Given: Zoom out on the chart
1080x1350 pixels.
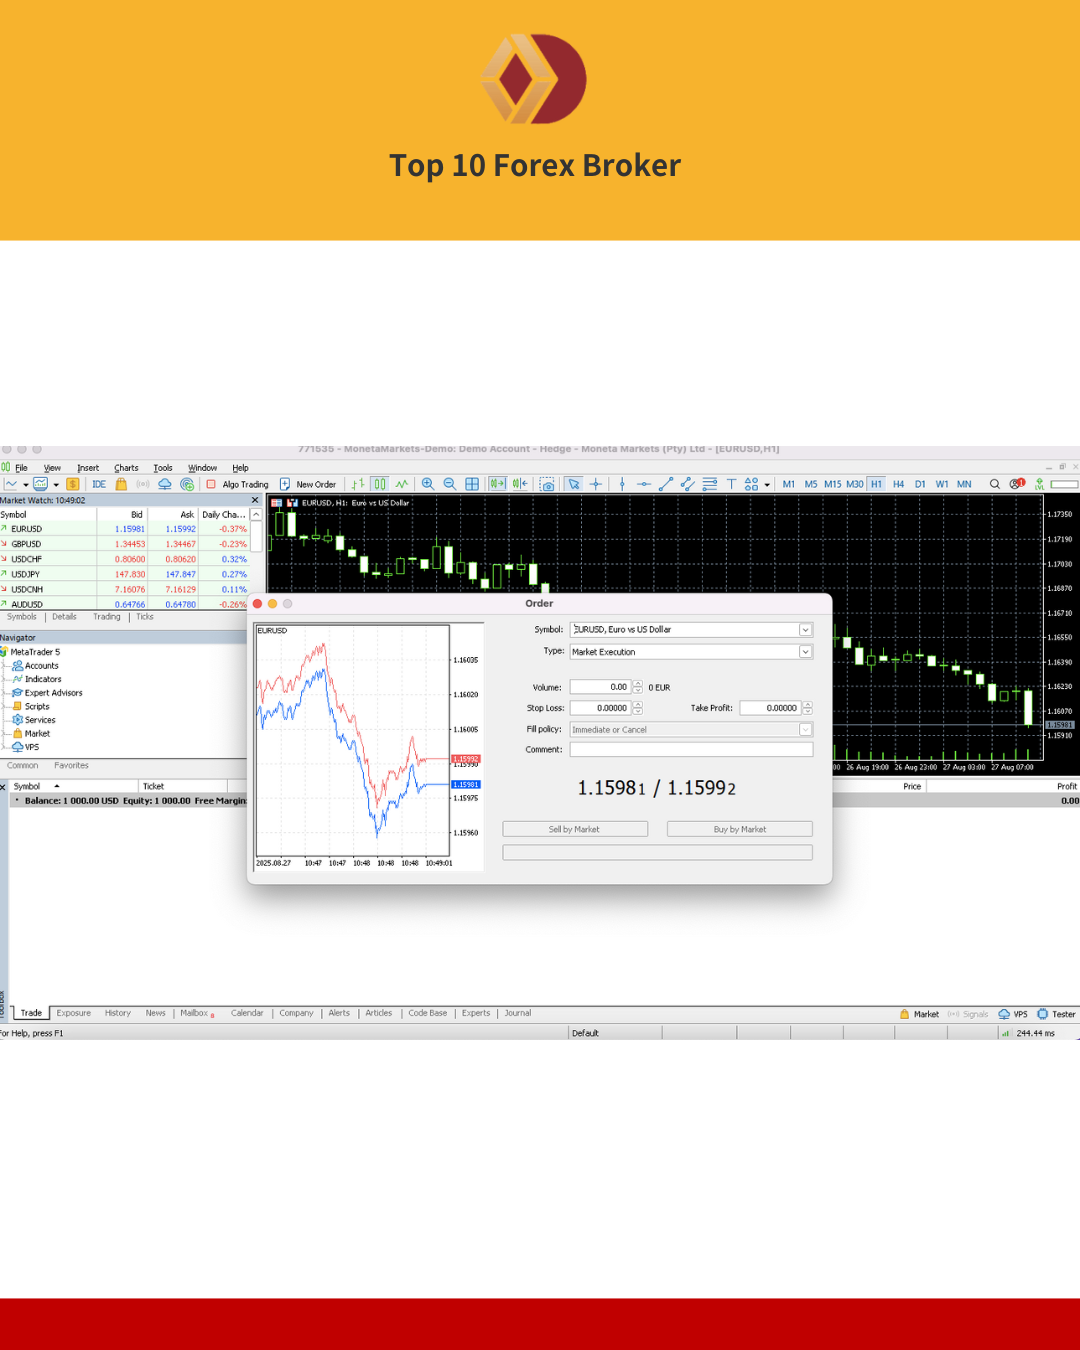Looking at the screenshot, I should tap(450, 484).
